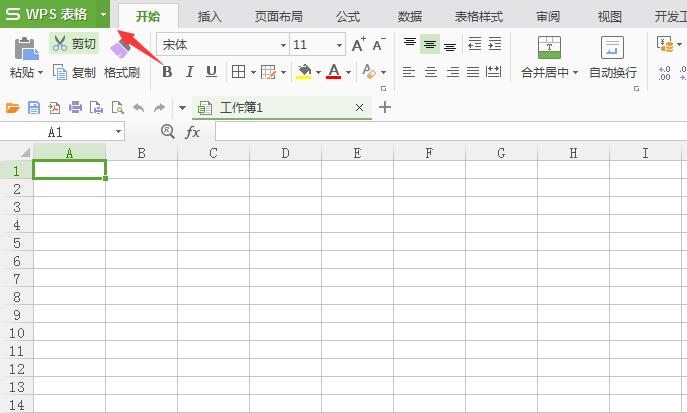Click the Cut (剪切) scissors button
This screenshot has height=413, width=687.
coord(74,43)
